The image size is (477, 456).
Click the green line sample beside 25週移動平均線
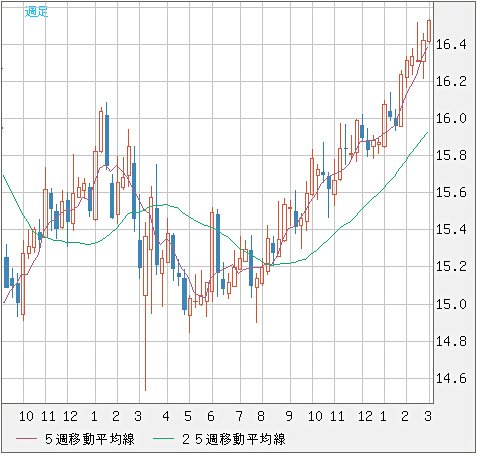click(x=164, y=439)
